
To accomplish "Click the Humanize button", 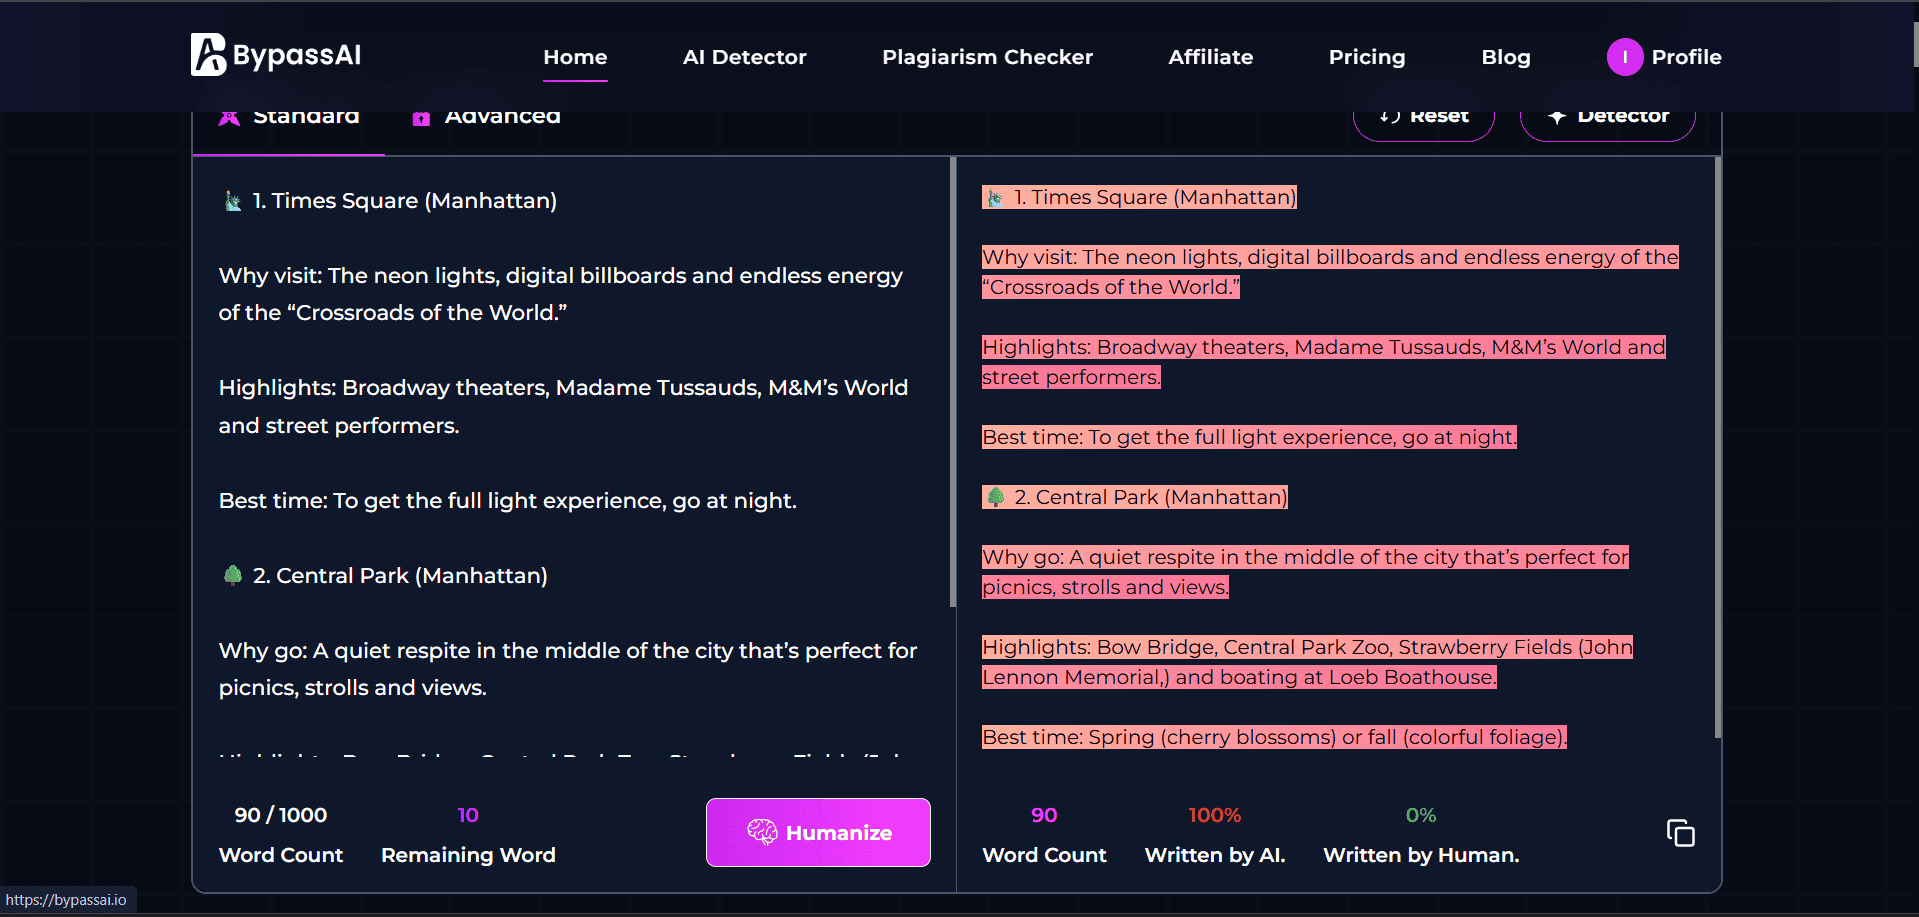I will 818,832.
